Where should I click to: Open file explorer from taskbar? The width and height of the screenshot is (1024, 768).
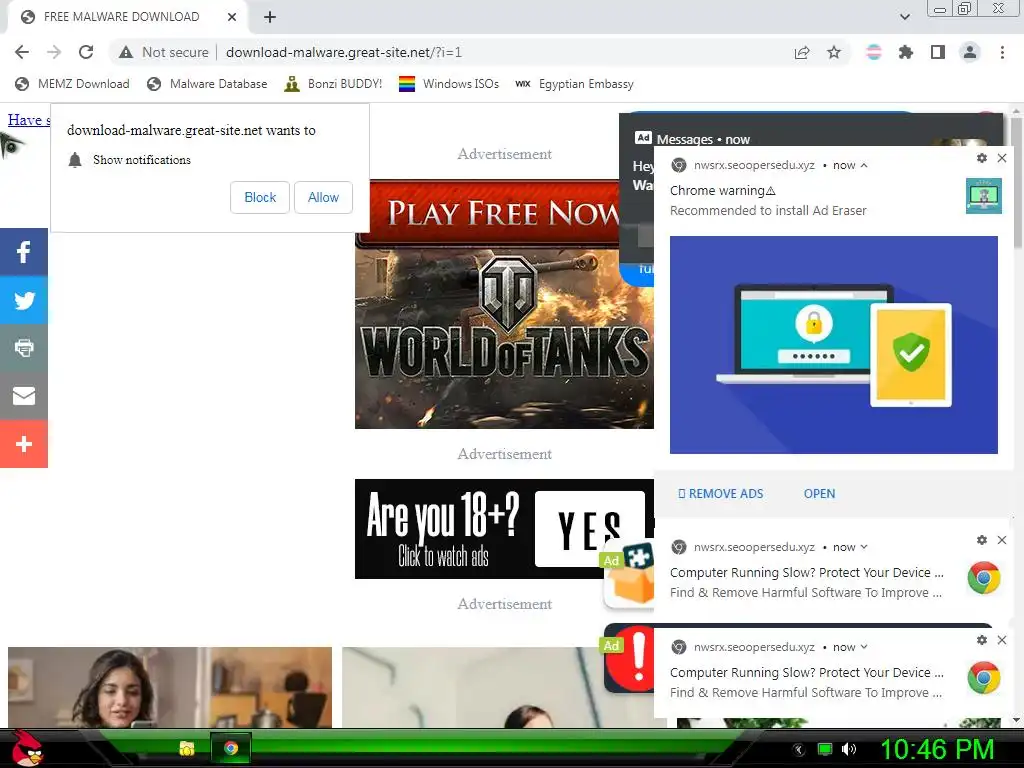tap(187, 748)
